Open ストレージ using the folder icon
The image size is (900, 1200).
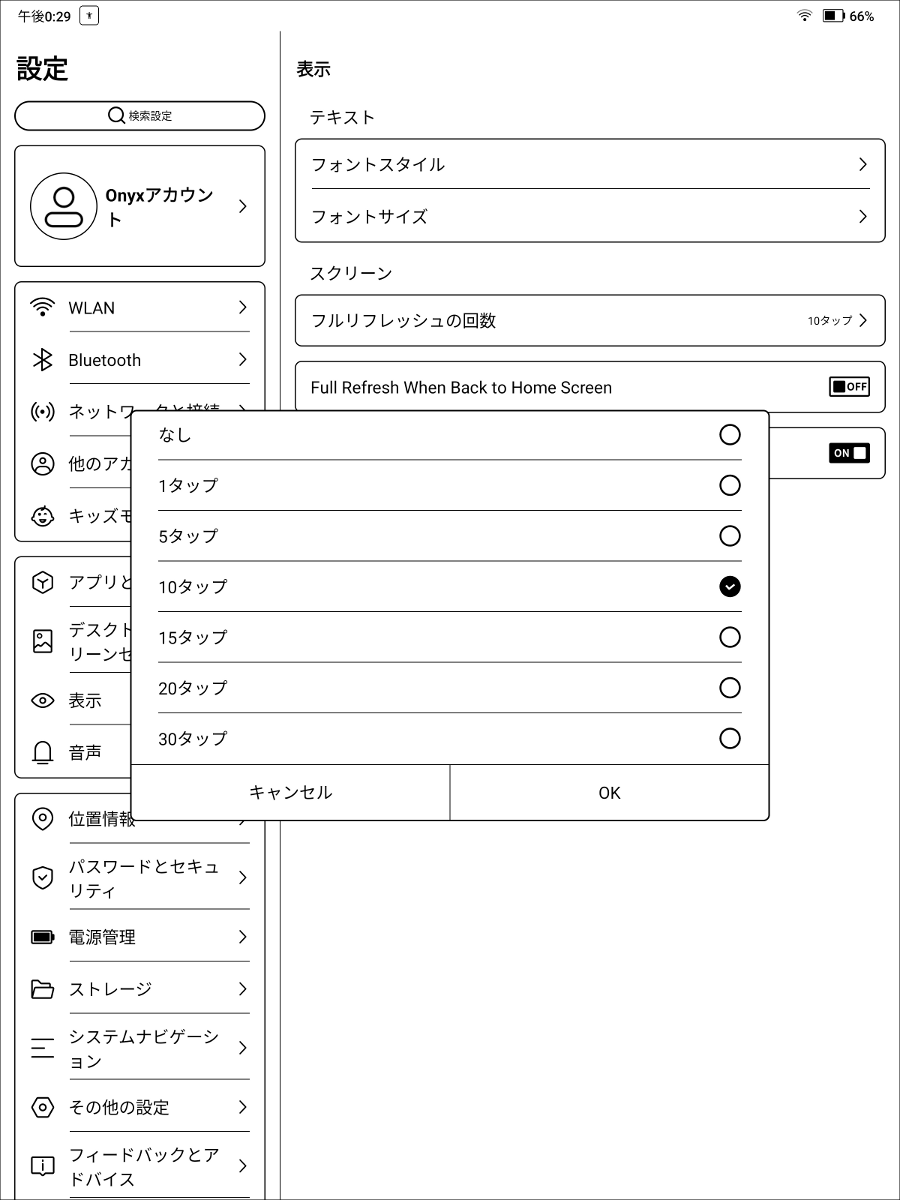point(42,989)
